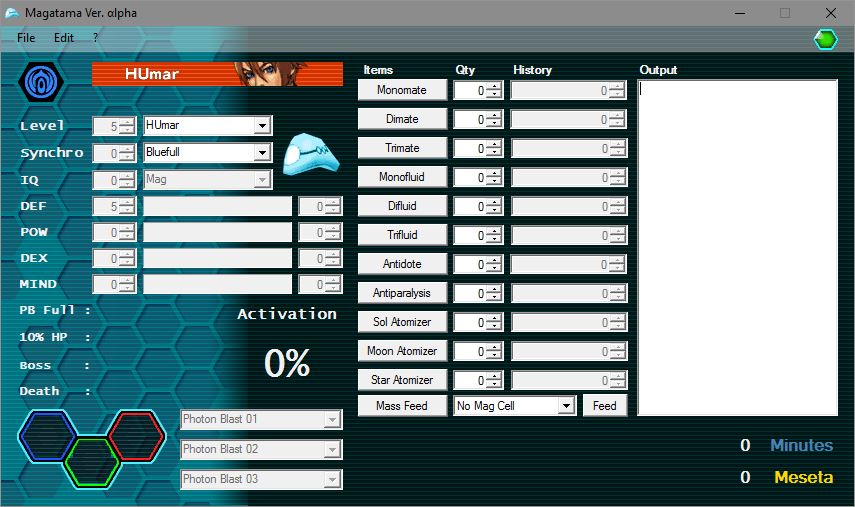
Task: Click the Trifluid button
Action: [x=402, y=234]
